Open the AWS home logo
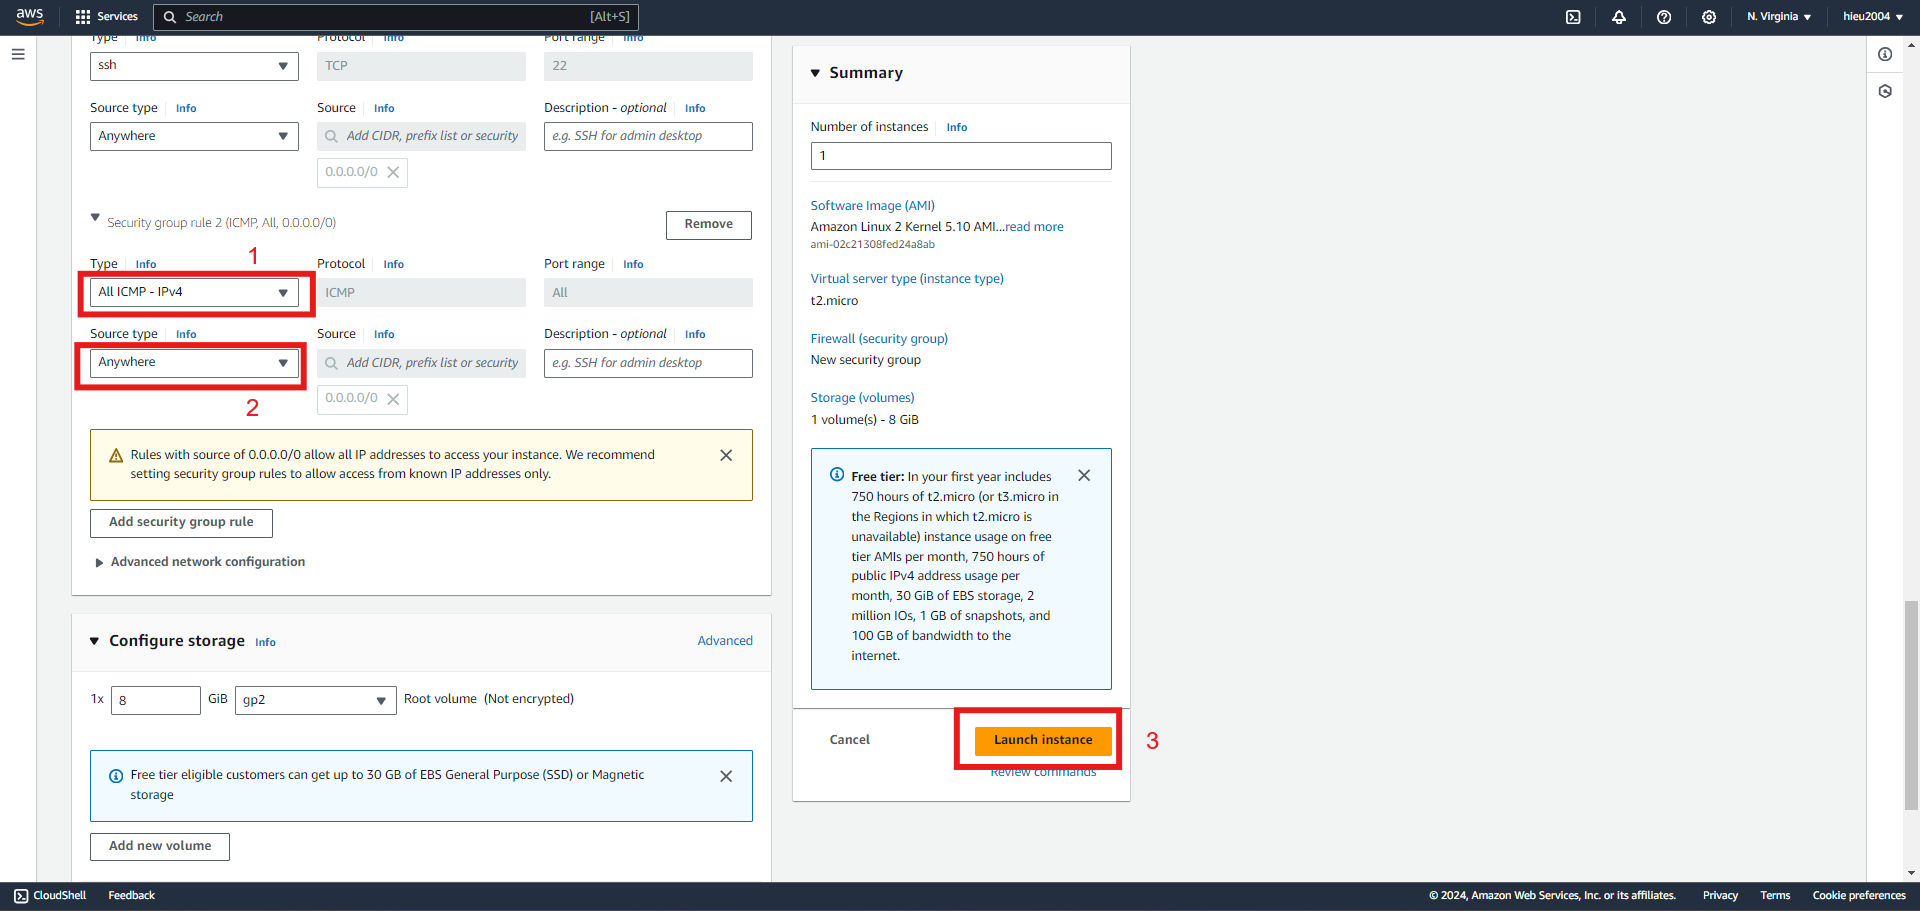Image resolution: width=1920 pixels, height=911 pixels. pyautogui.click(x=30, y=16)
